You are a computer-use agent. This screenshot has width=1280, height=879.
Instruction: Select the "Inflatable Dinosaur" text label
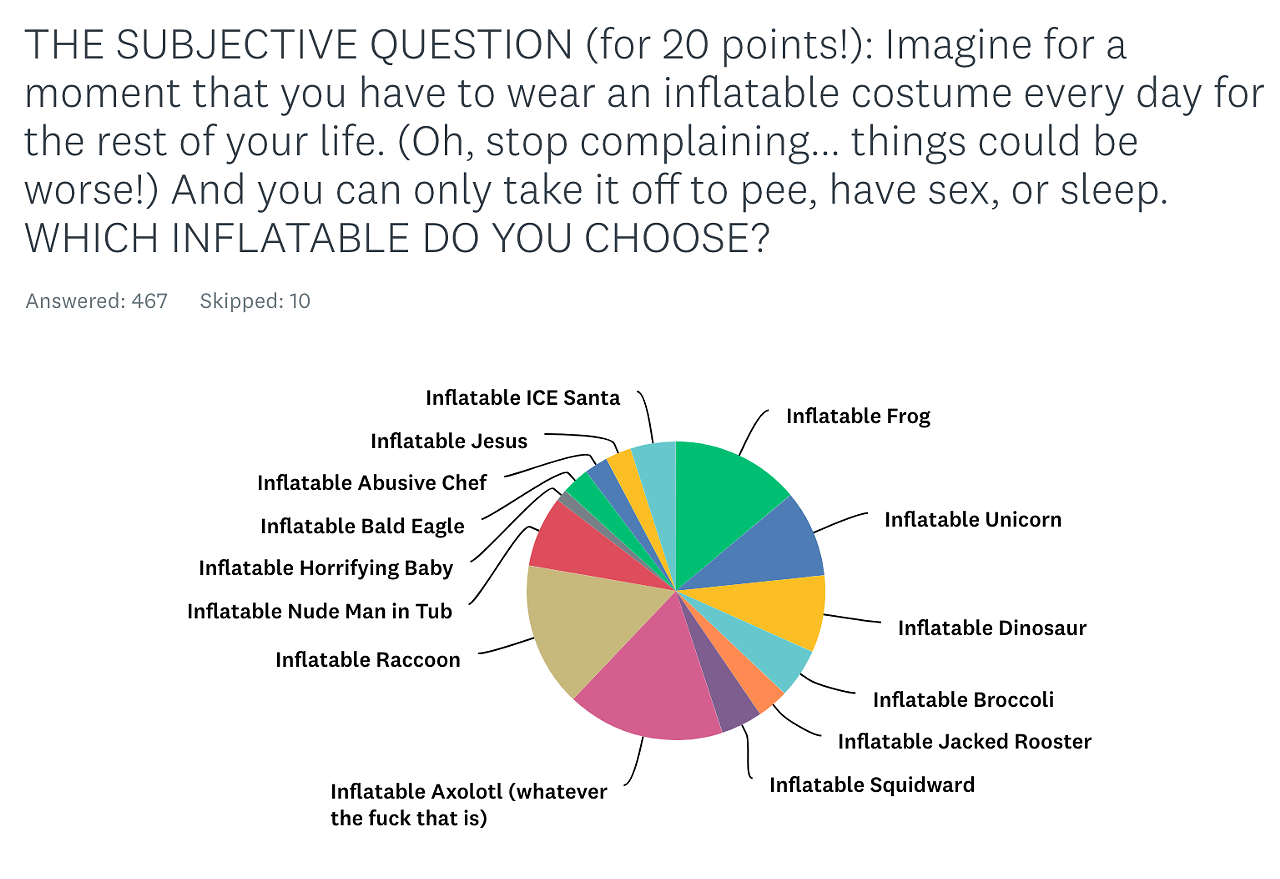(x=991, y=628)
